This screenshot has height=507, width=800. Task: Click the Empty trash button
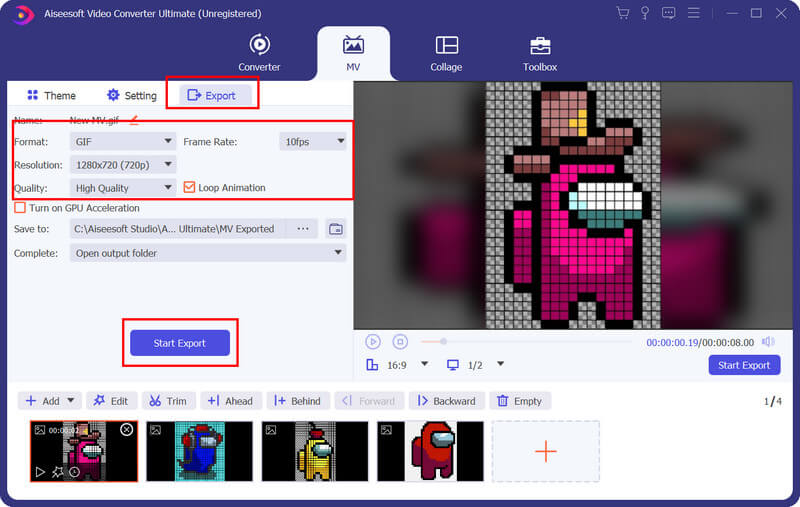click(x=520, y=401)
